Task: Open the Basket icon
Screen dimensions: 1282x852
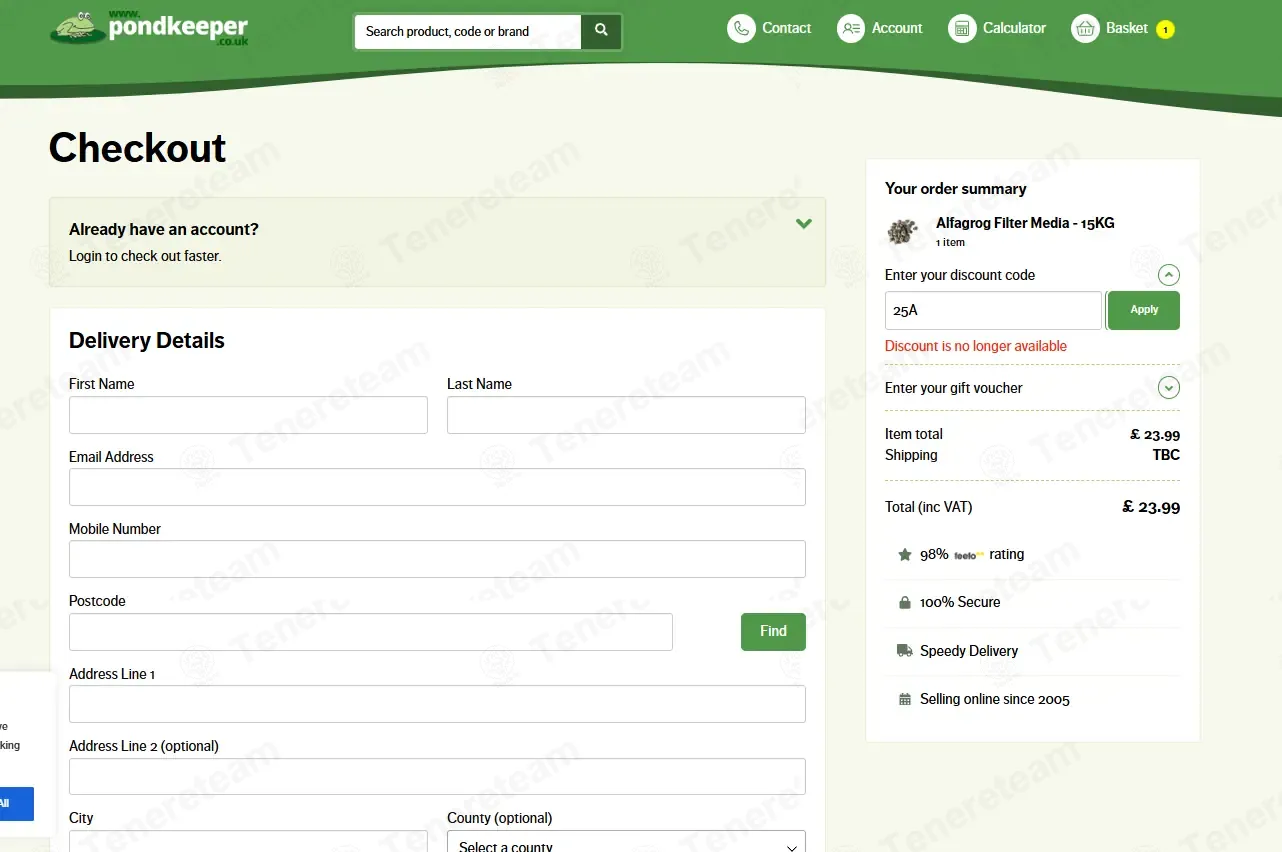Action: tap(1085, 28)
